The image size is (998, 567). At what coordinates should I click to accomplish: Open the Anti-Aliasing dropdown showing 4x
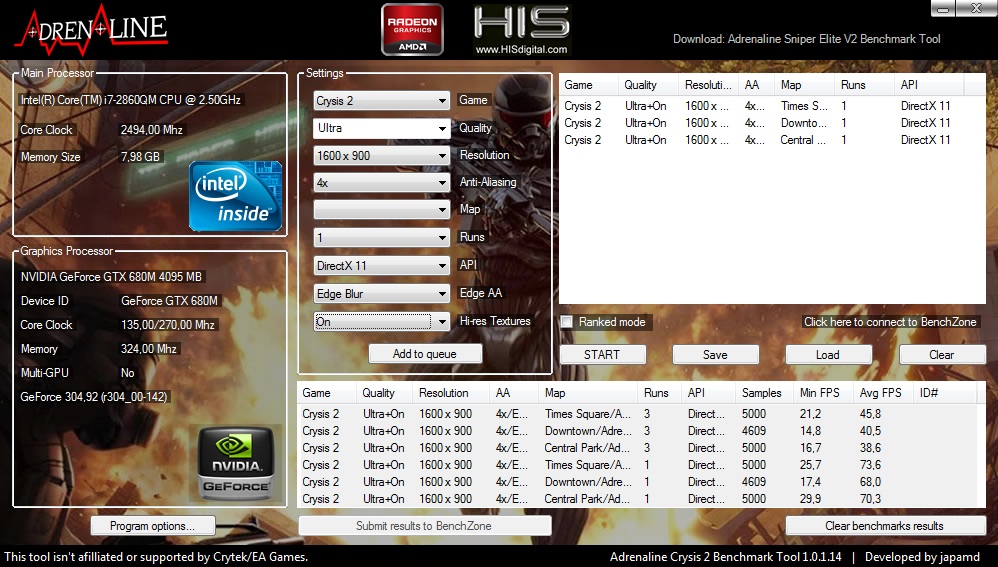(x=381, y=183)
